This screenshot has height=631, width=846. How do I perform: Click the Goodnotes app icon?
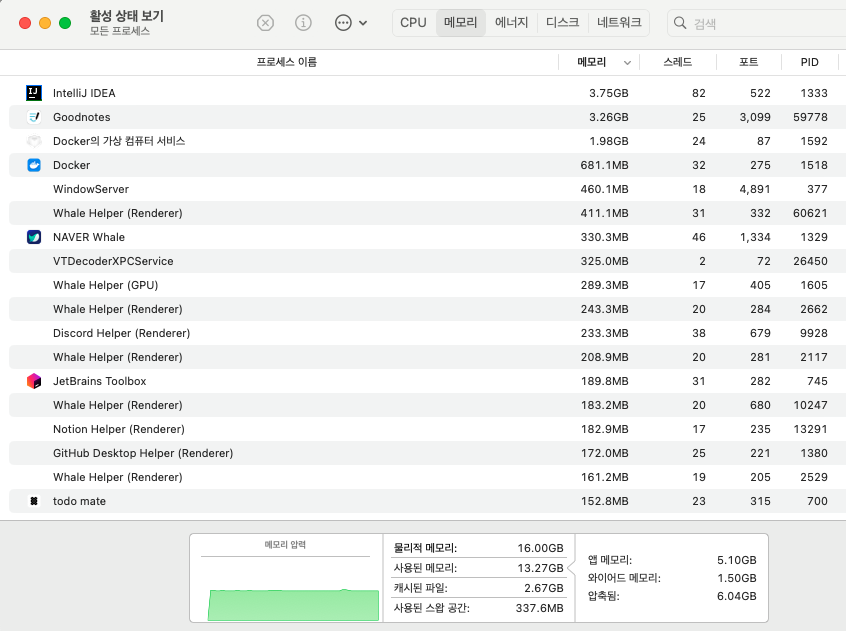click(x=34, y=117)
